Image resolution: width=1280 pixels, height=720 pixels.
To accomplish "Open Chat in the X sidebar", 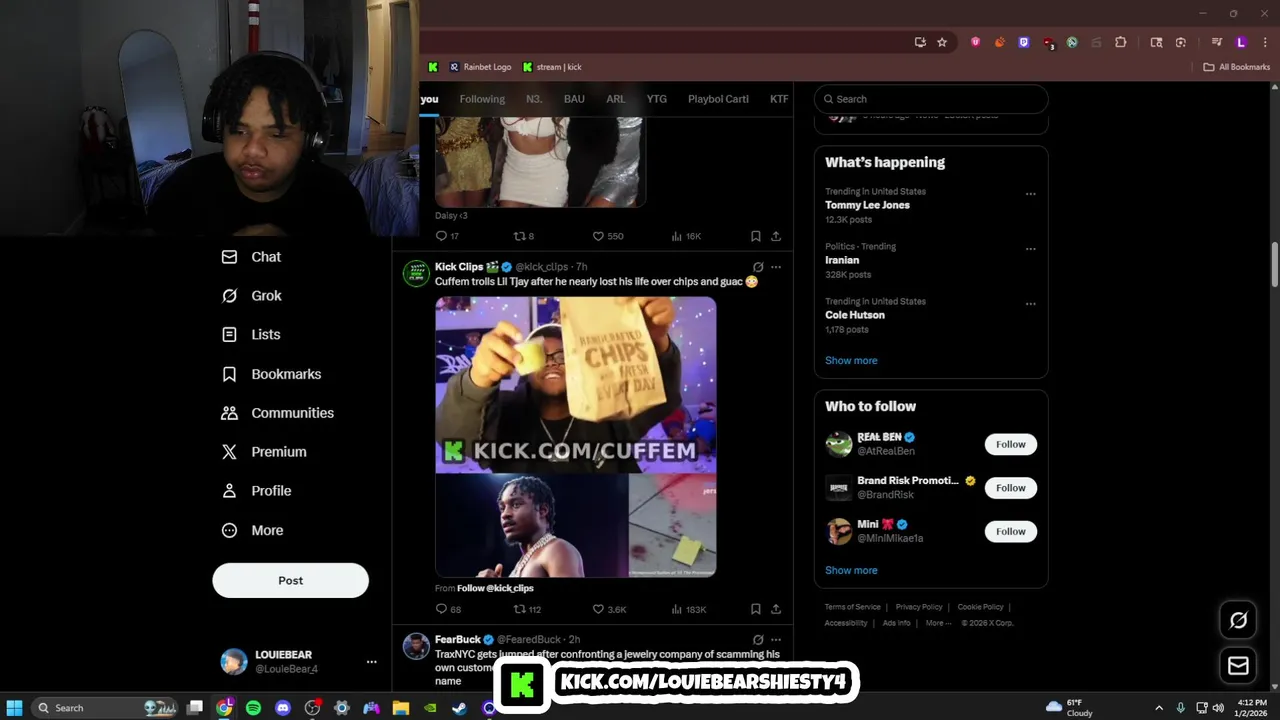I will 251,257.
